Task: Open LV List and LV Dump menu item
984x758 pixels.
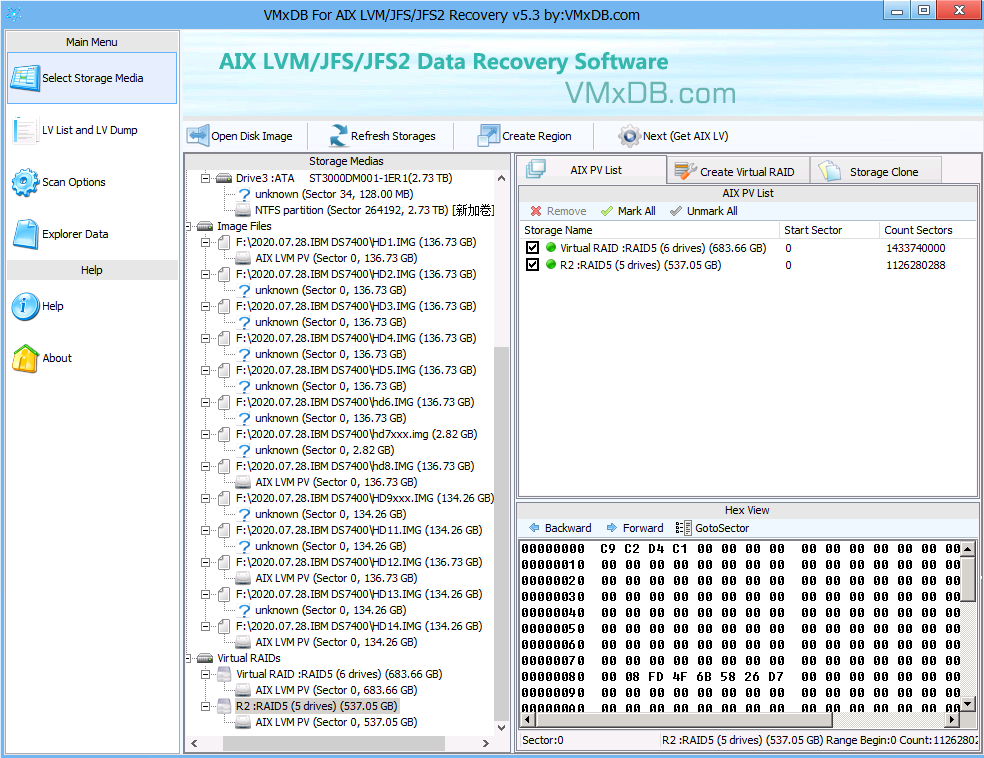Action: (92, 130)
